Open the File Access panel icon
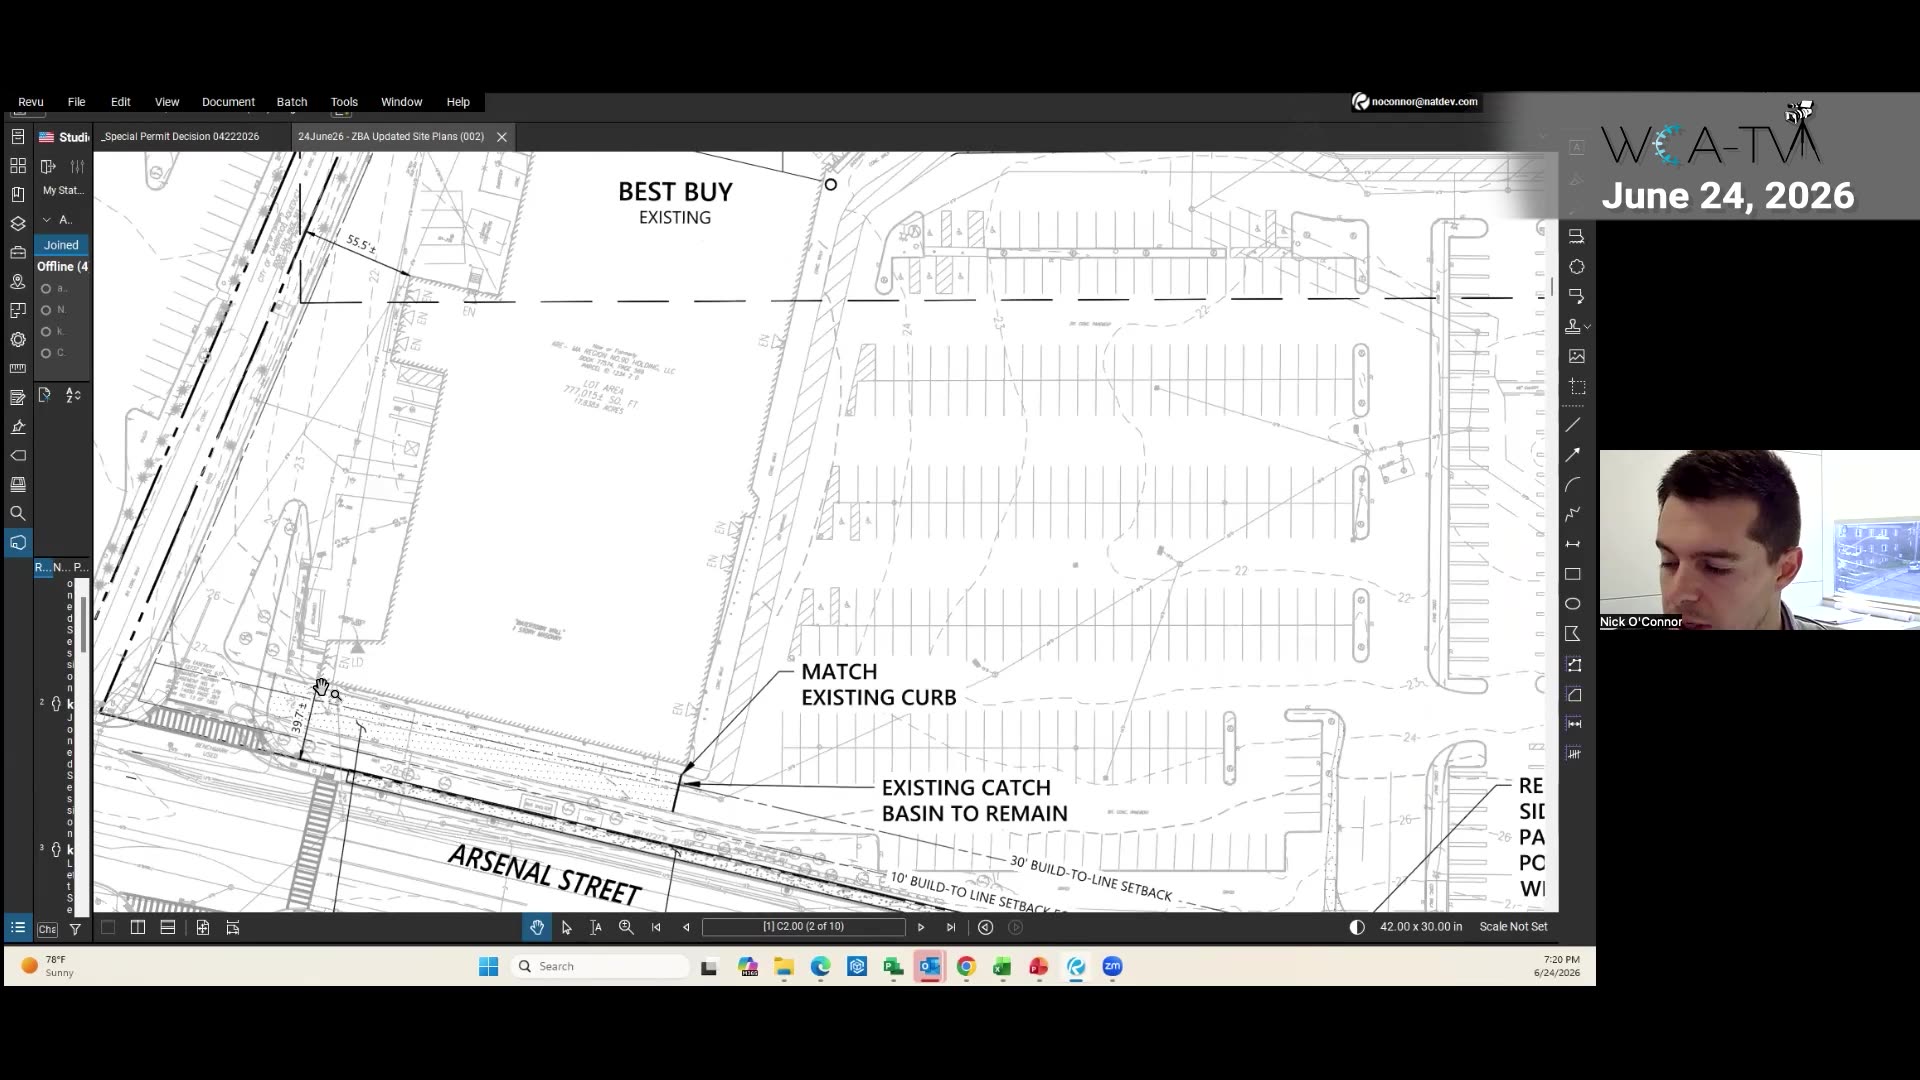Viewport: 1920px width, 1080px height. [18, 136]
